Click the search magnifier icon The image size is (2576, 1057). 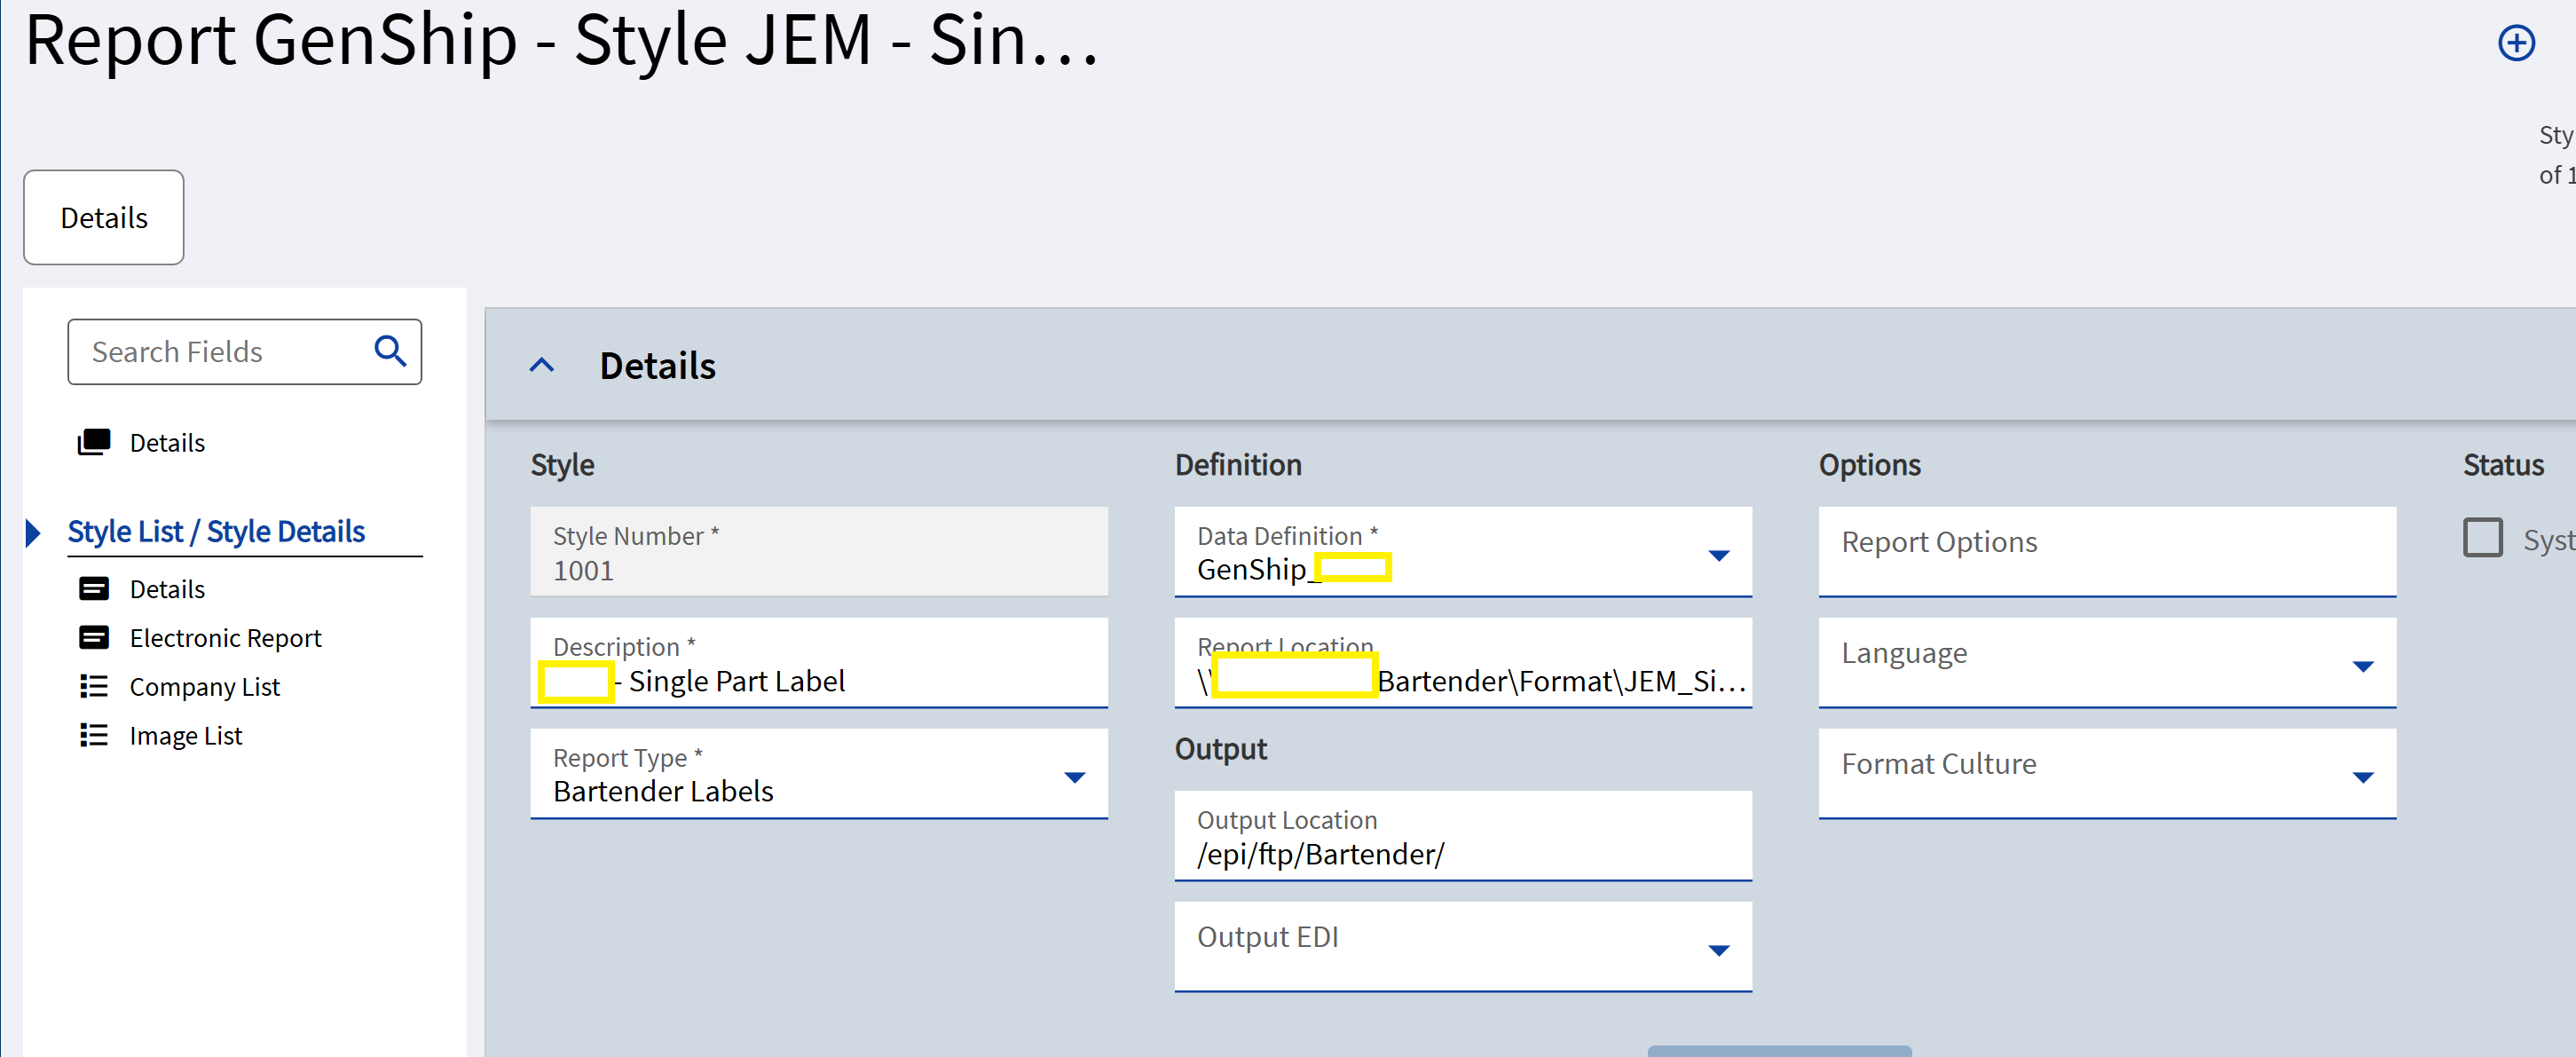click(390, 351)
